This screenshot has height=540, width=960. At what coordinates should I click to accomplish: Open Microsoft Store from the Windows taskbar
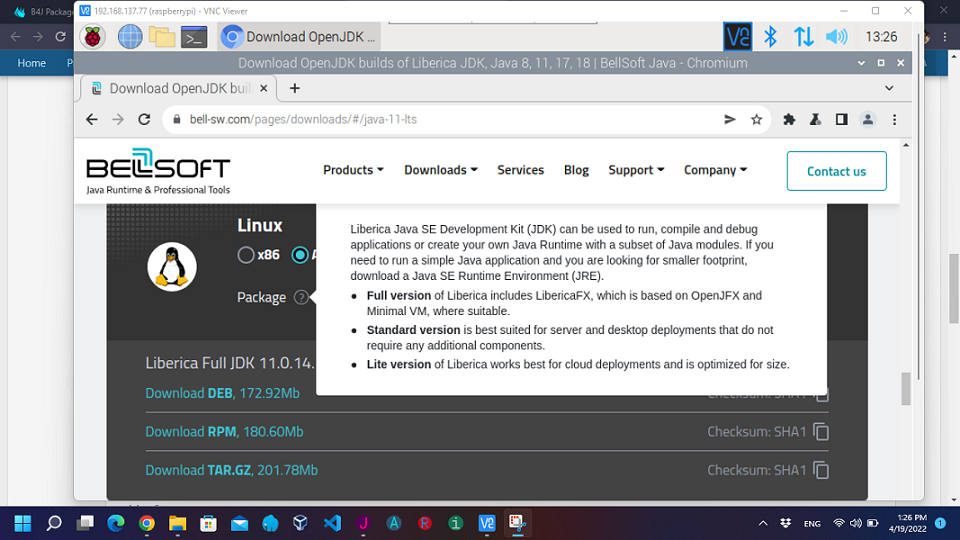[208, 523]
